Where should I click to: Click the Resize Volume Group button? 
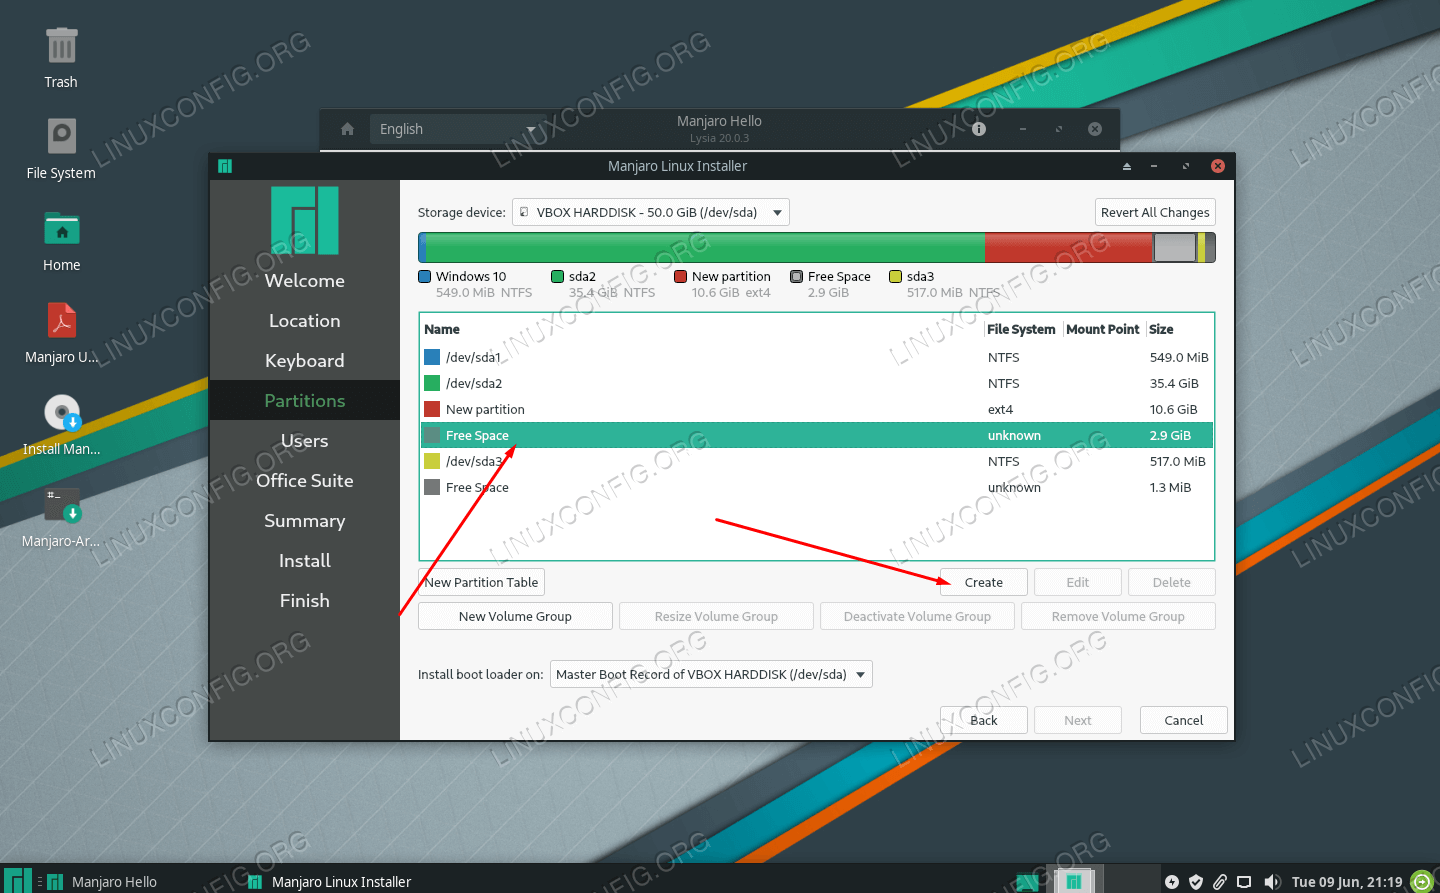pos(716,616)
